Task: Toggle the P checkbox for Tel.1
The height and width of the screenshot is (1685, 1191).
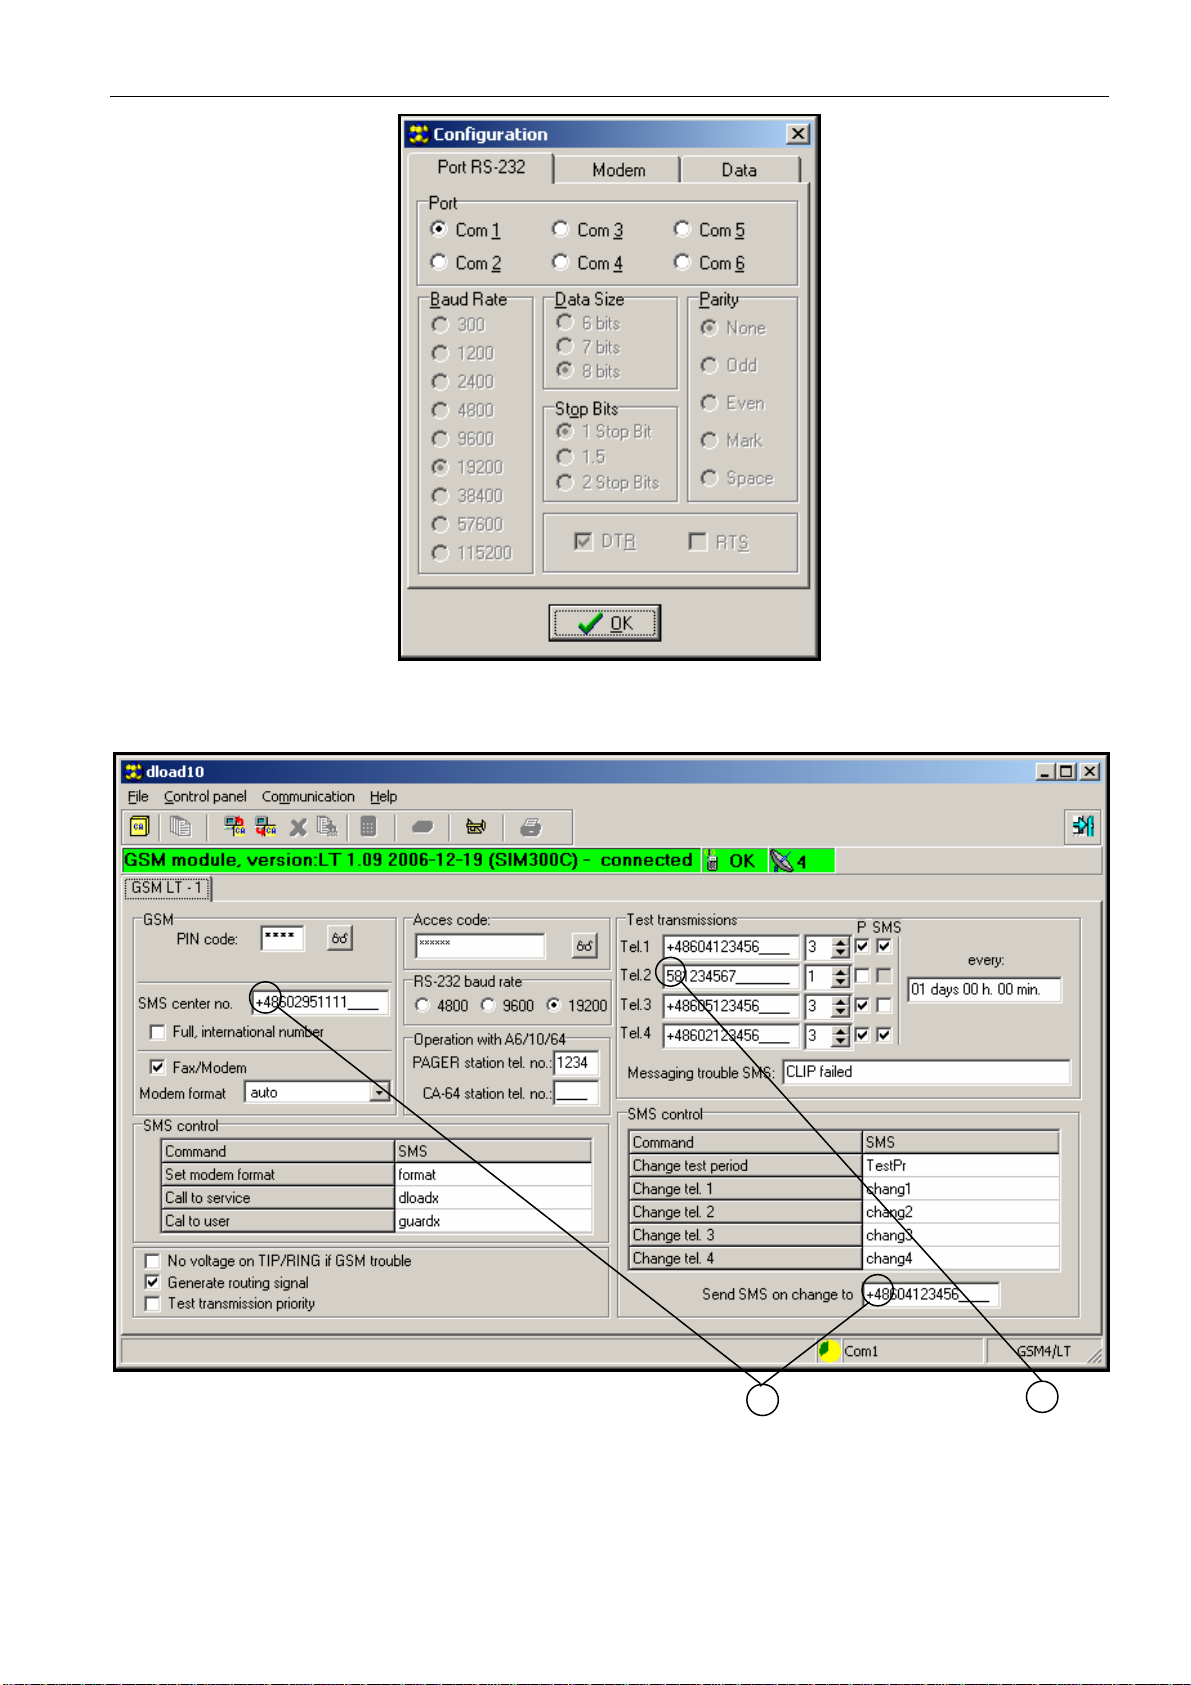Action: coord(862,946)
